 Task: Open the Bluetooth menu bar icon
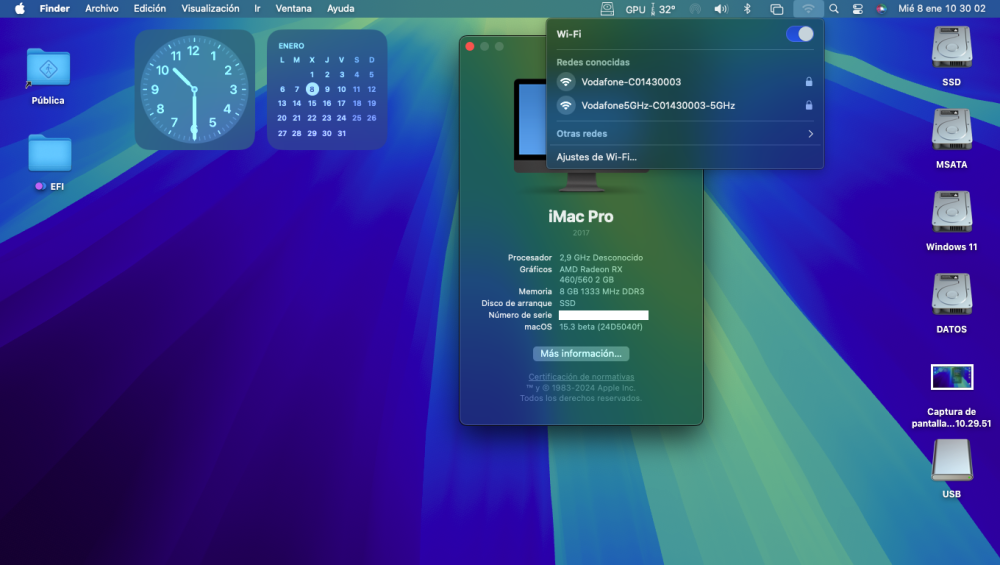[747, 9]
